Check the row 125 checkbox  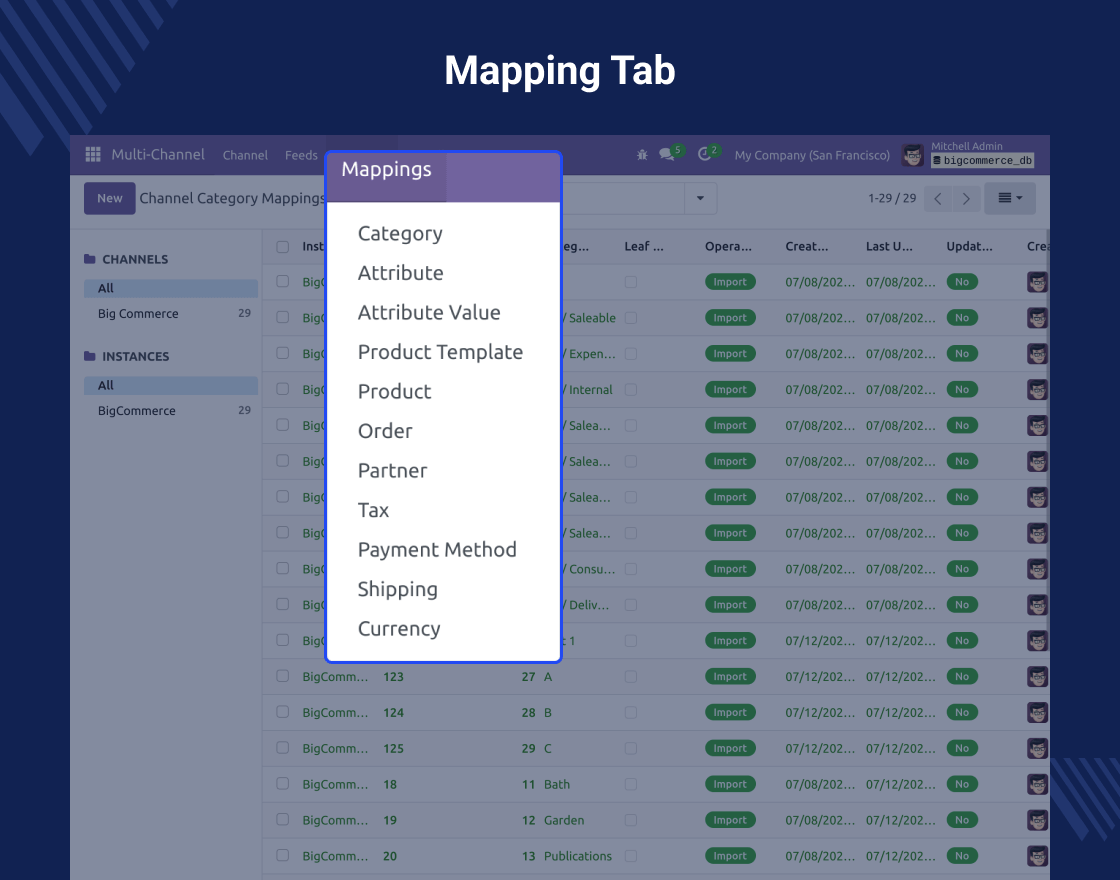[x=283, y=747]
